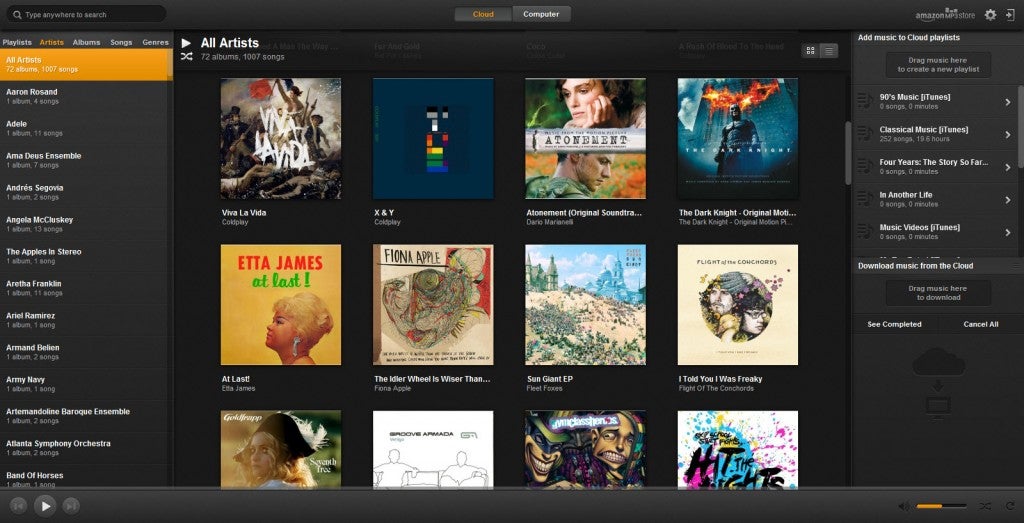Screen dimensions: 1024x523
Task: Open the Viva La Vida album cover
Action: [281, 138]
